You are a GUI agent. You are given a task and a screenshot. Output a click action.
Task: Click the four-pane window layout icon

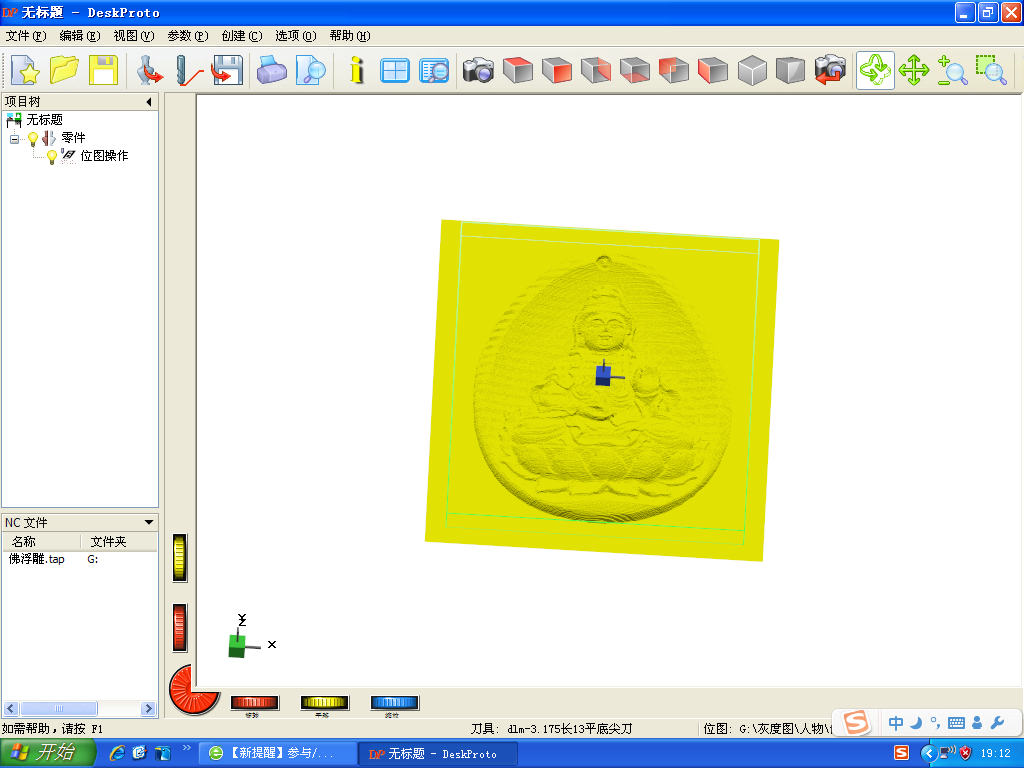coord(395,70)
